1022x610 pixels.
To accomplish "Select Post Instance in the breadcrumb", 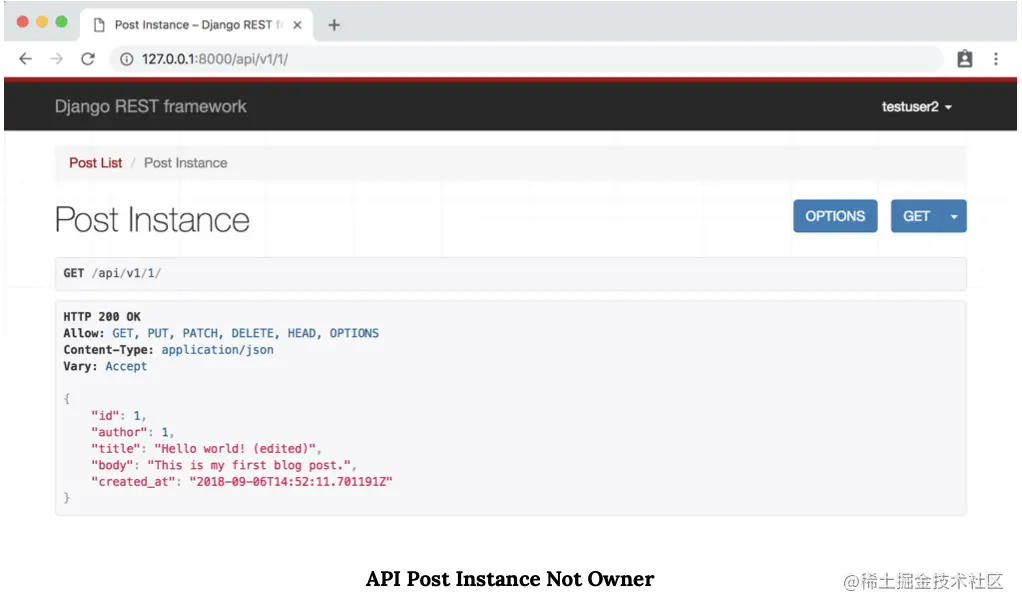I will [x=186, y=163].
